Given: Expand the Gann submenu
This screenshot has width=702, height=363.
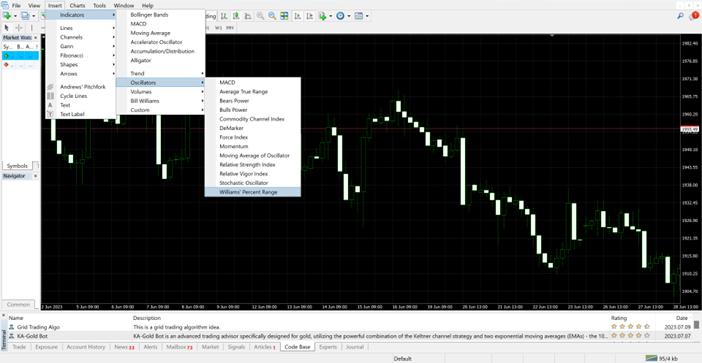Looking at the screenshot, I should [x=81, y=46].
